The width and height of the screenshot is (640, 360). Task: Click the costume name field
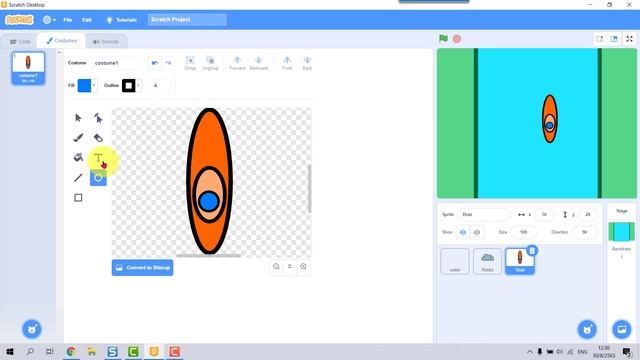tap(116, 63)
